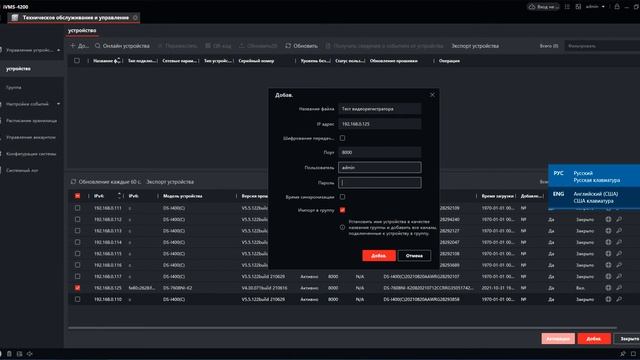
Task: Open the admin user dropdown in title bar
Action: [x=596, y=7]
